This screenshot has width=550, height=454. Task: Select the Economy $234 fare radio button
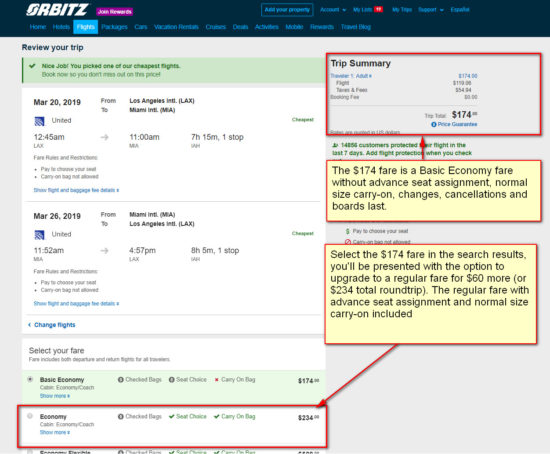click(30, 416)
